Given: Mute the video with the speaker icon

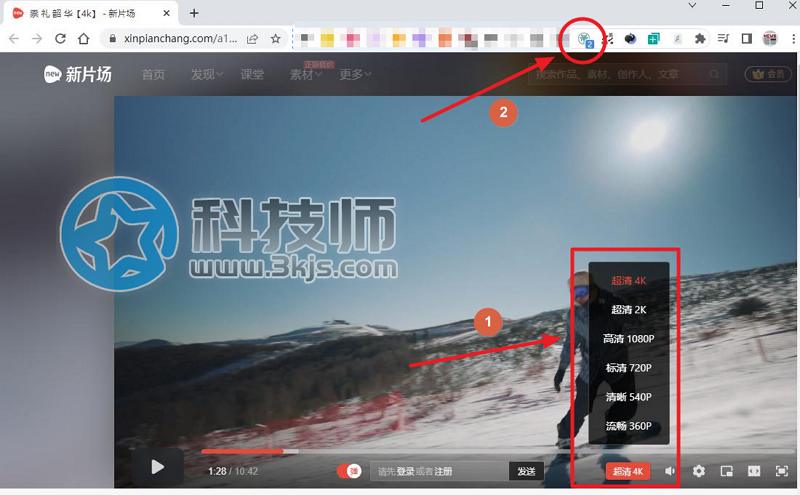Looking at the screenshot, I should [x=669, y=471].
